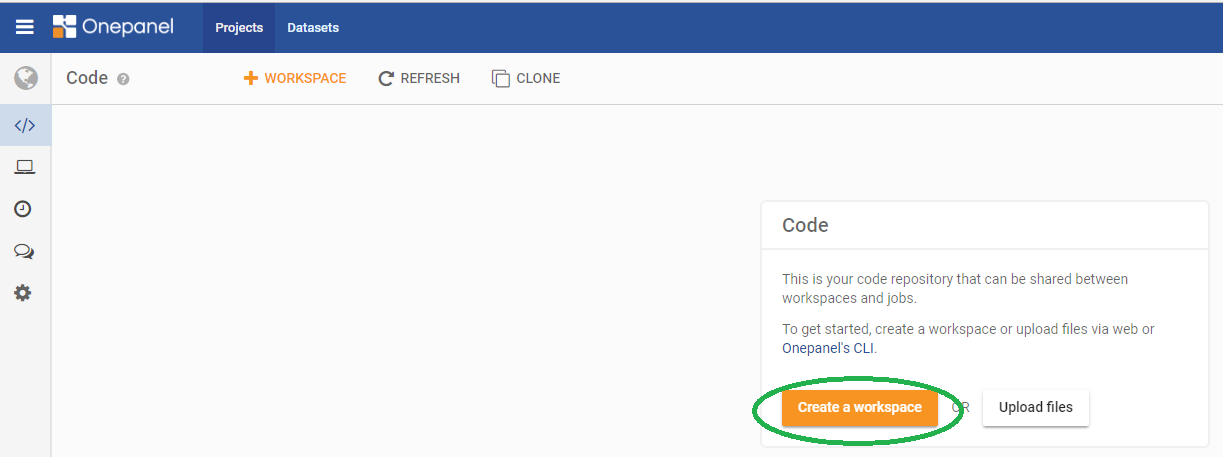Viewport: 1223px width, 457px height.
Task: Click the Onepanel logo
Action: pos(113,27)
